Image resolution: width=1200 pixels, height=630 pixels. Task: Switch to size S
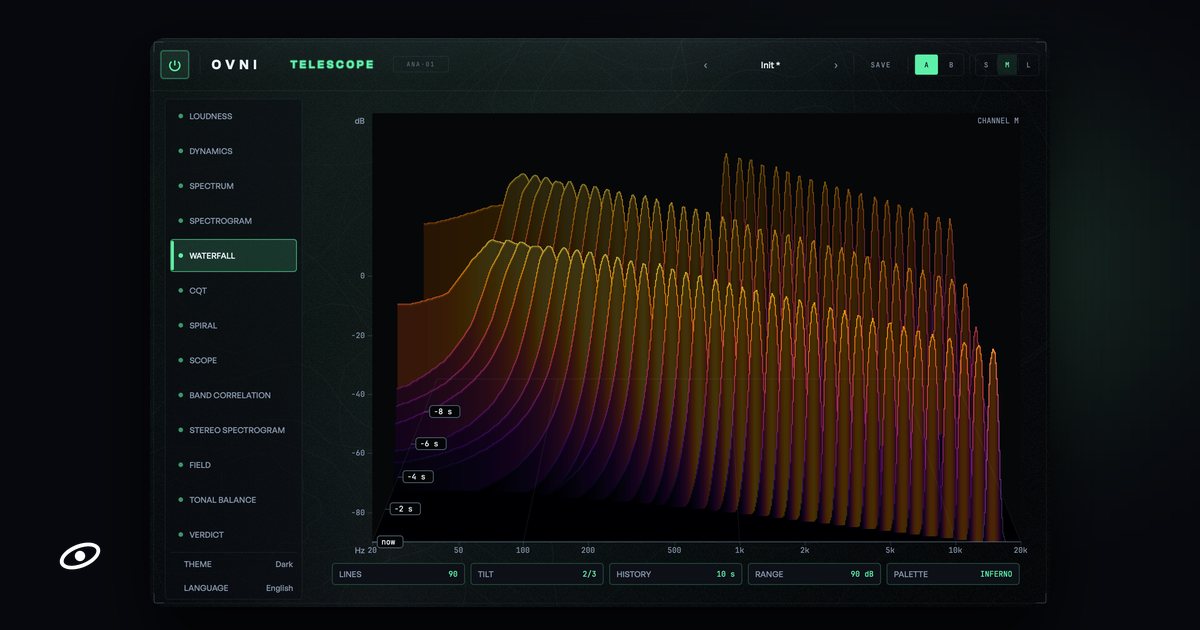coord(986,65)
